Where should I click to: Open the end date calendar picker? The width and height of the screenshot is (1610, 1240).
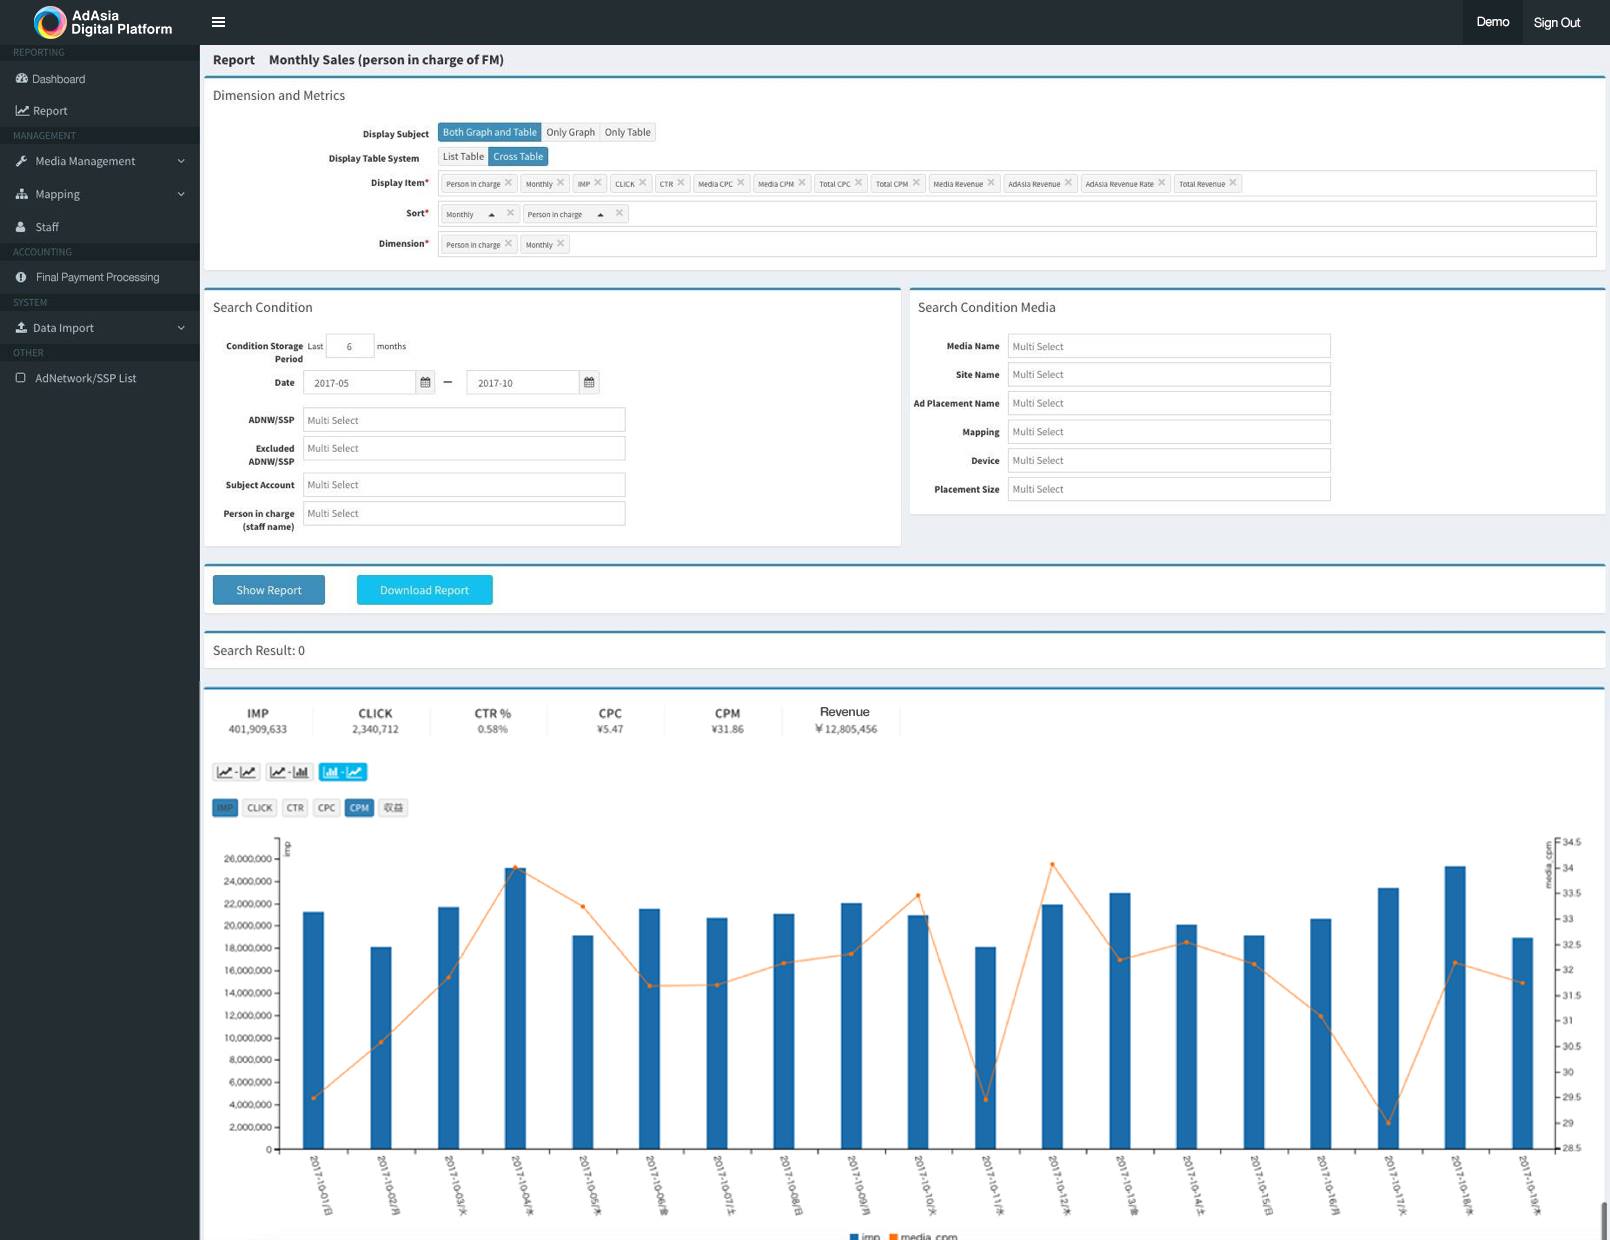[x=589, y=383]
